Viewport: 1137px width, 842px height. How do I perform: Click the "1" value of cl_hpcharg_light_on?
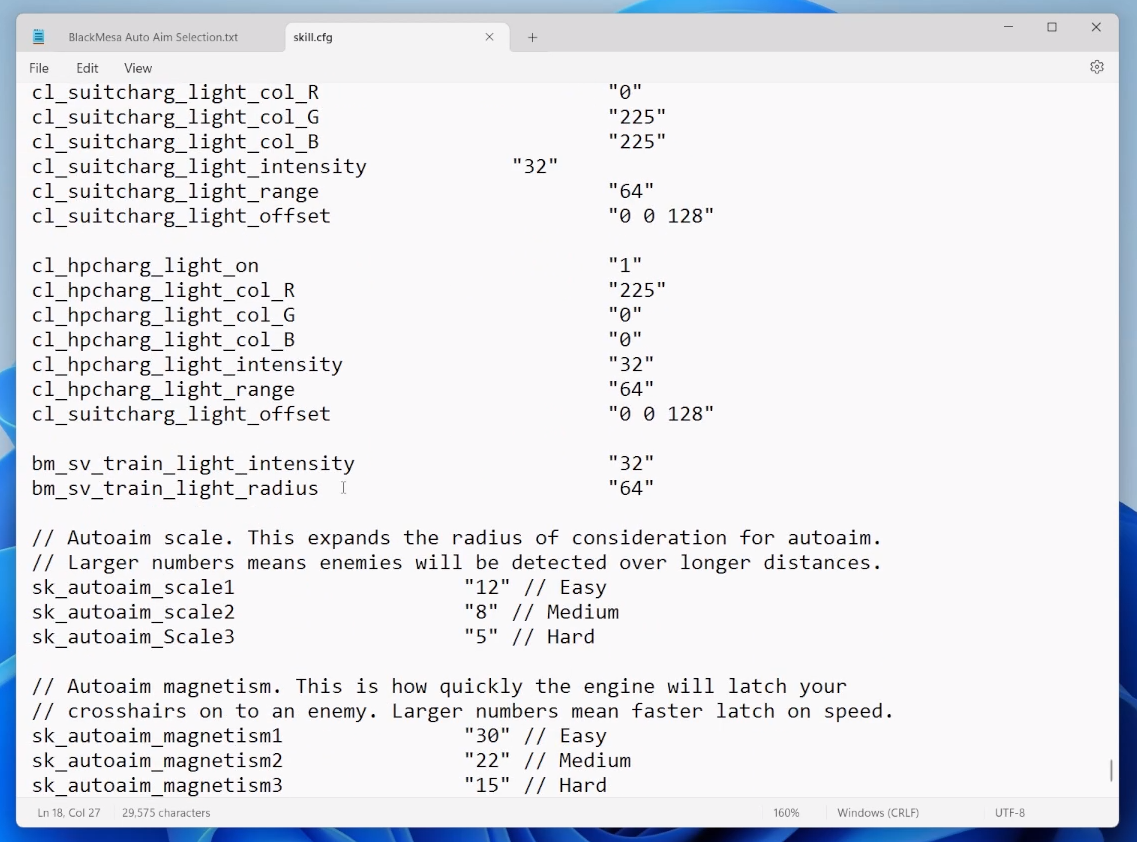(x=625, y=266)
